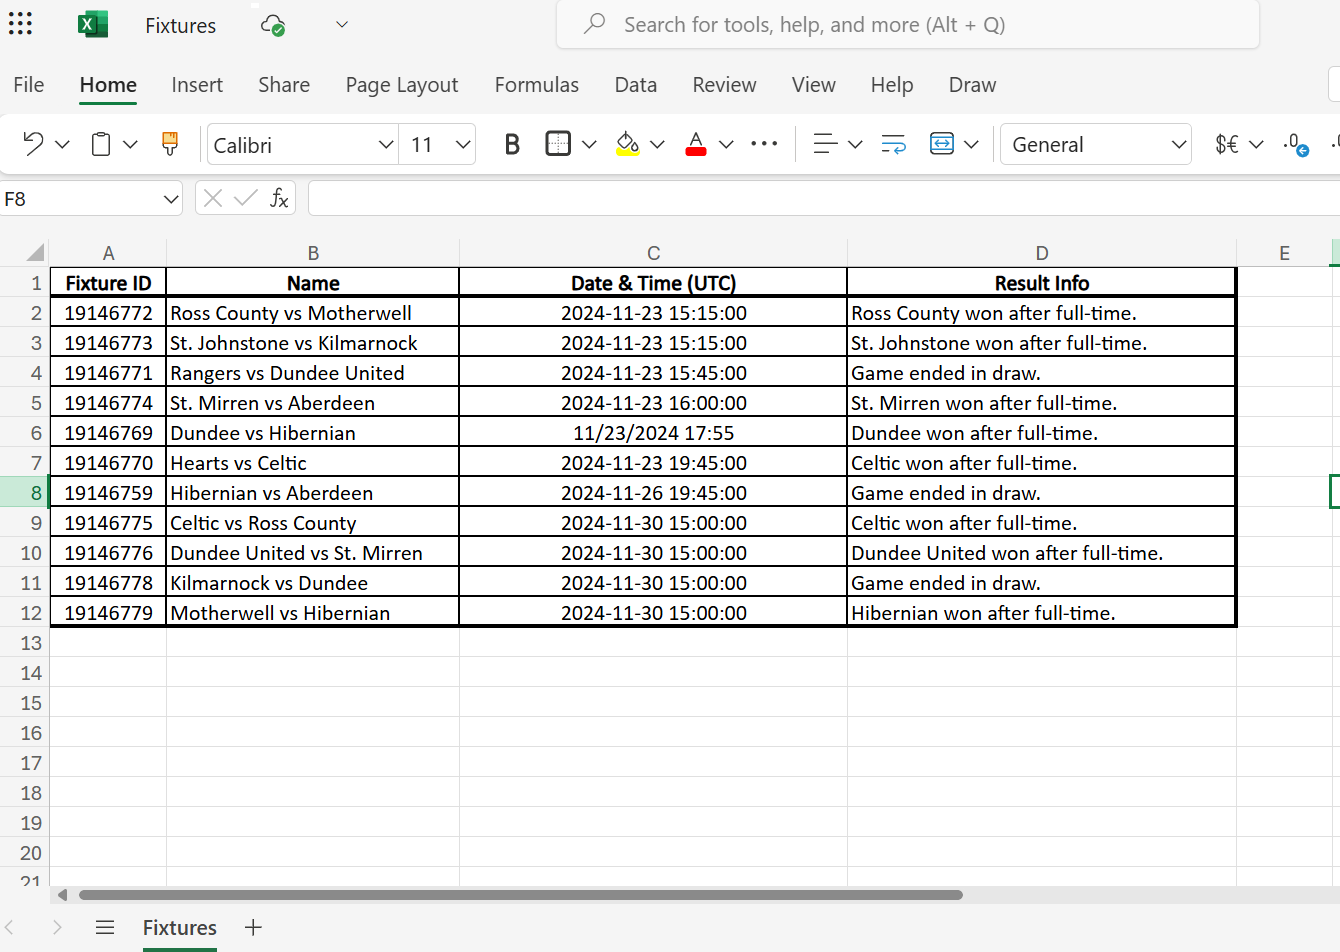The width and height of the screenshot is (1340, 952).
Task: Expand the fill color palette arrow
Action: click(657, 145)
